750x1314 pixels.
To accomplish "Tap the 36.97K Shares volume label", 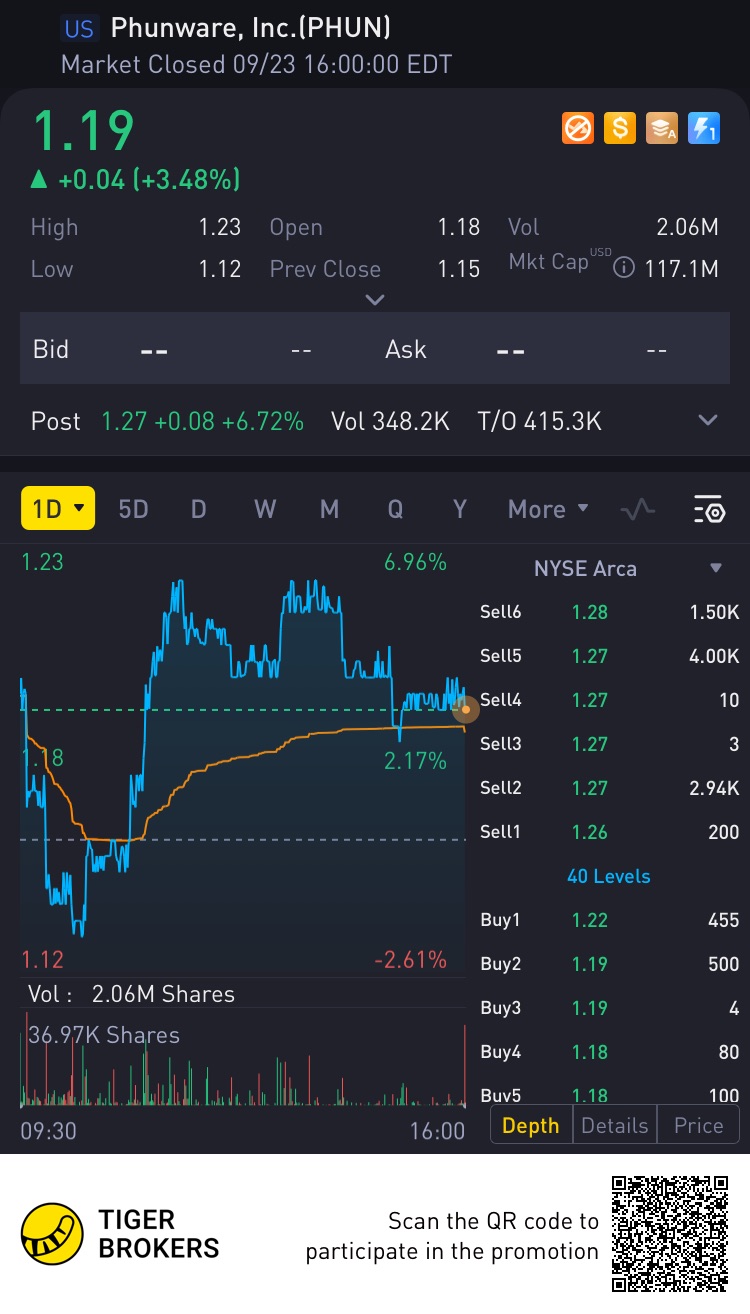I will coord(104,1035).
